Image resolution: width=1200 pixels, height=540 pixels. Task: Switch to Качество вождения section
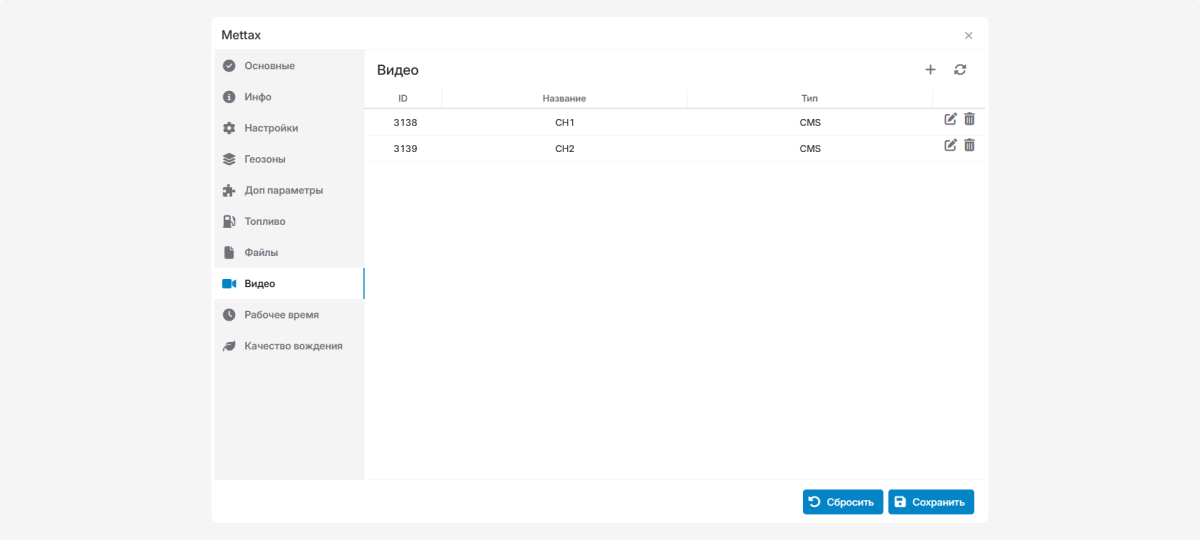click(x=292, y=346)
